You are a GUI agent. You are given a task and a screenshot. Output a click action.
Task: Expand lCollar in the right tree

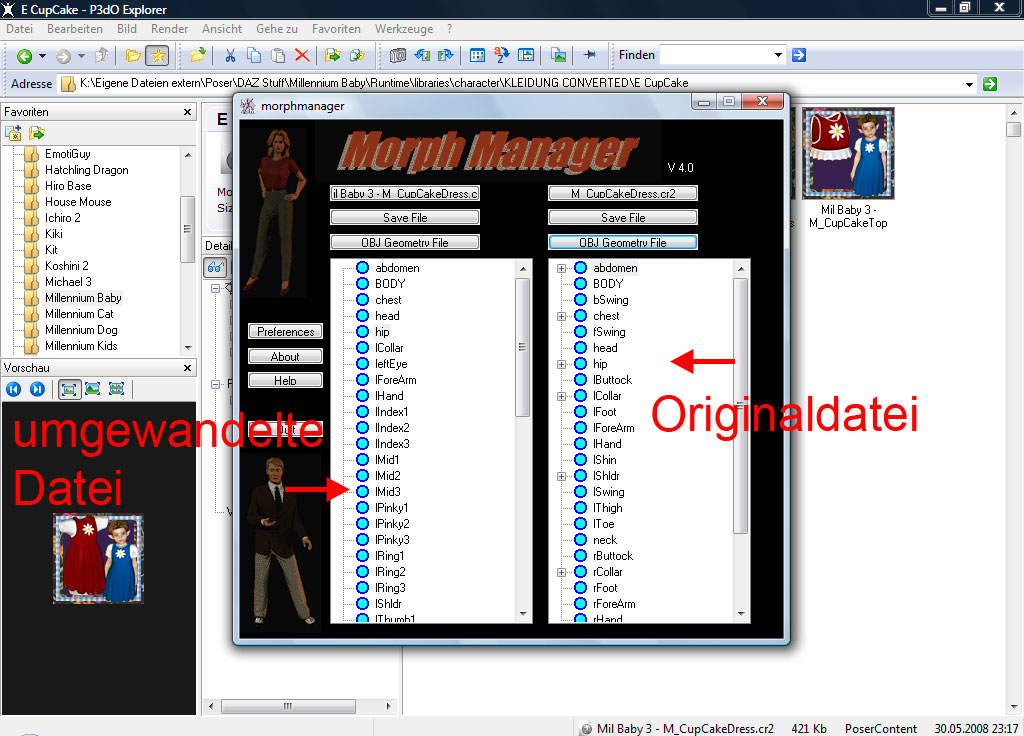click(561, 396)
